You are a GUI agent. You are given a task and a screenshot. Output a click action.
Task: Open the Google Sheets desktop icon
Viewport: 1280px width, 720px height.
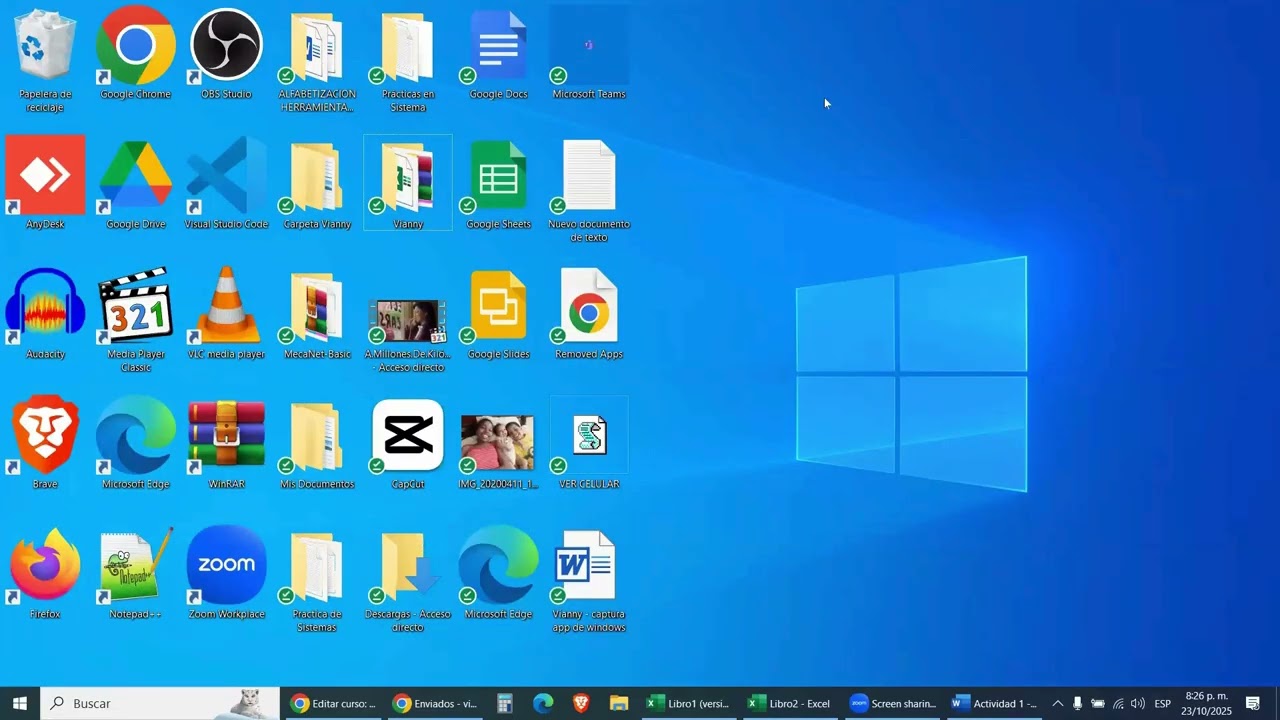[499, 184]
